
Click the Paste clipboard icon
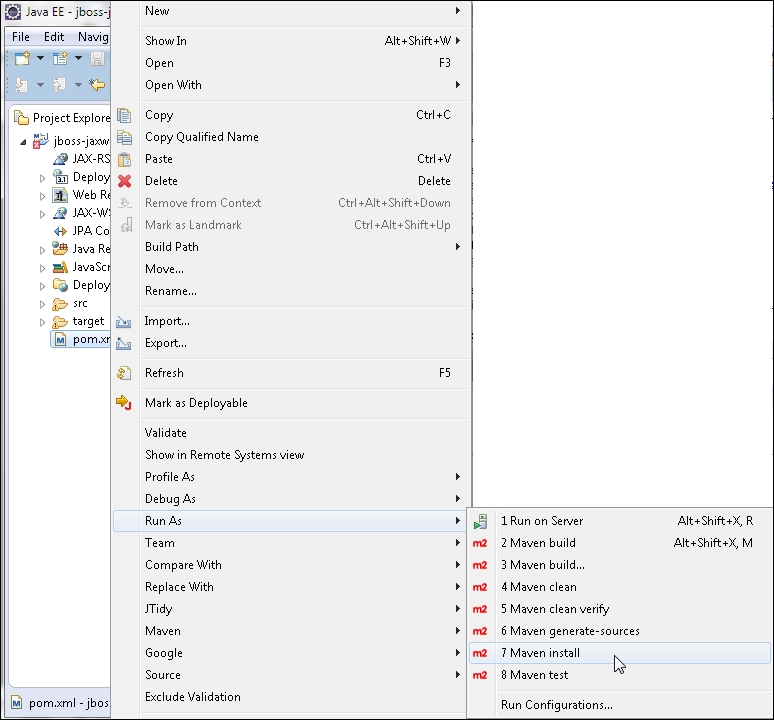124,159
